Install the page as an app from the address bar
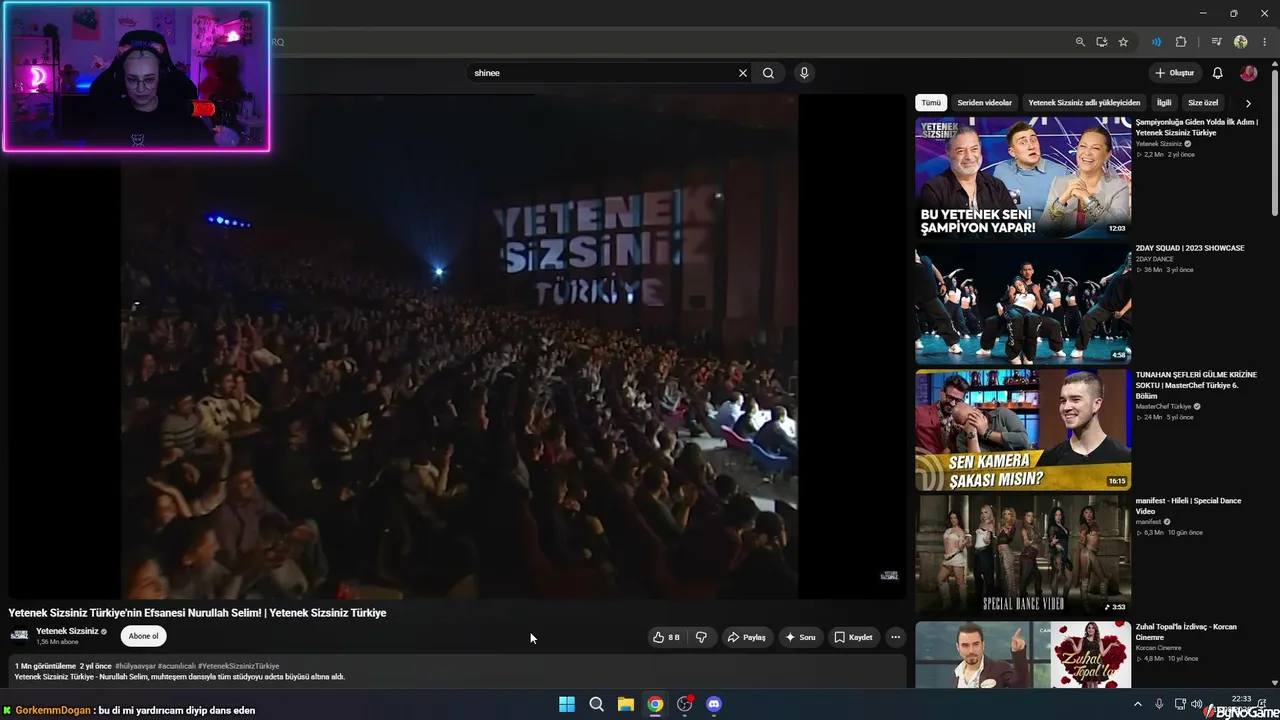This screenshot has height=720, width=1280. point(1102,42)
